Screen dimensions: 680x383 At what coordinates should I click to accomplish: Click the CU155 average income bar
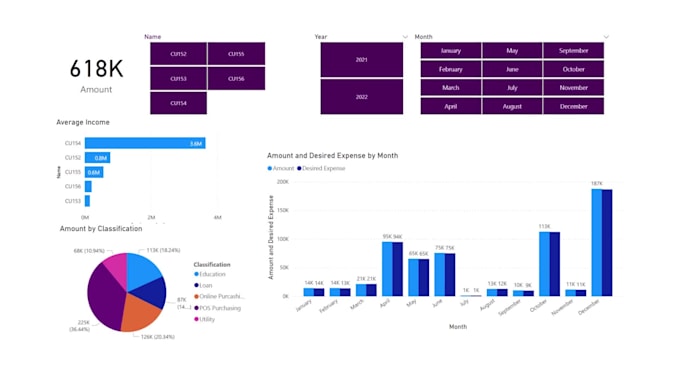point(94,172)
